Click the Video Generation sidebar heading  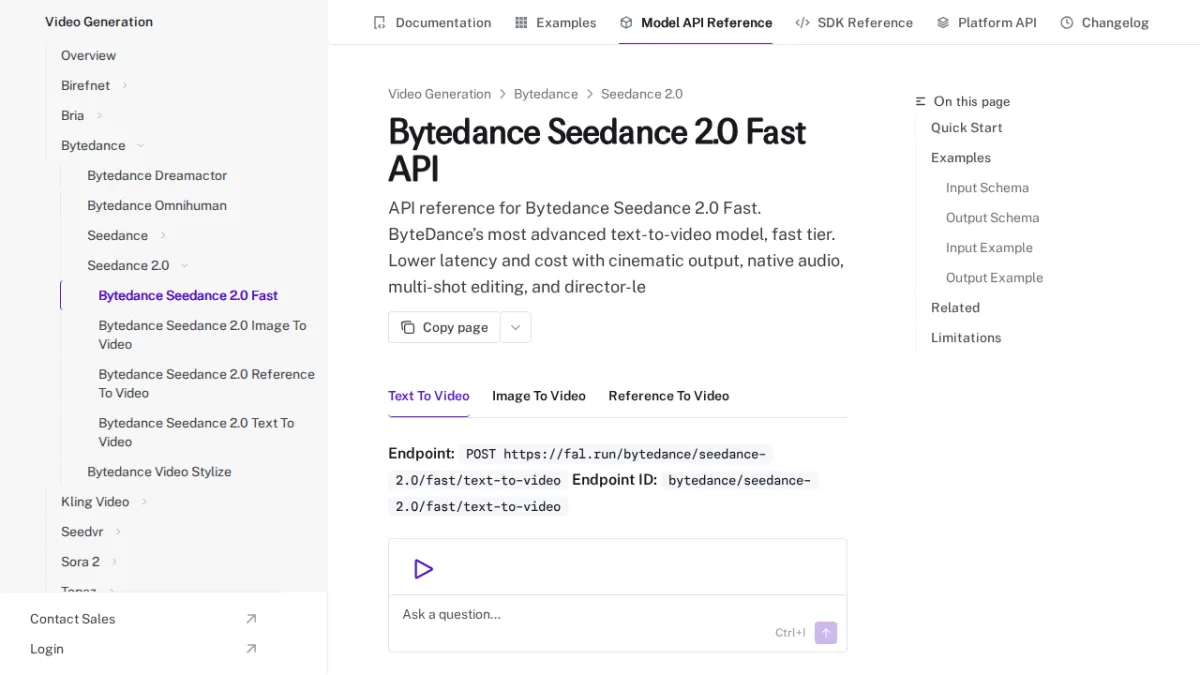coord(99,21)
